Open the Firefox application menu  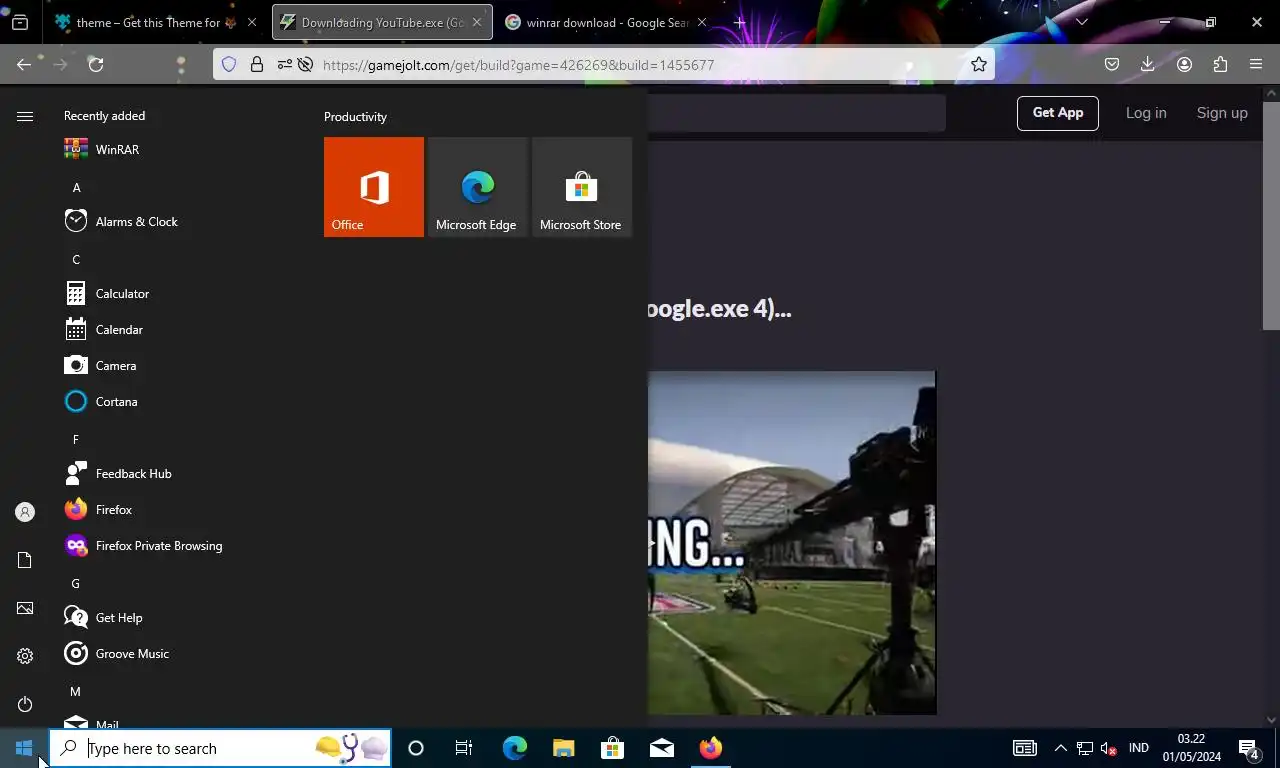pos(1256,64)
